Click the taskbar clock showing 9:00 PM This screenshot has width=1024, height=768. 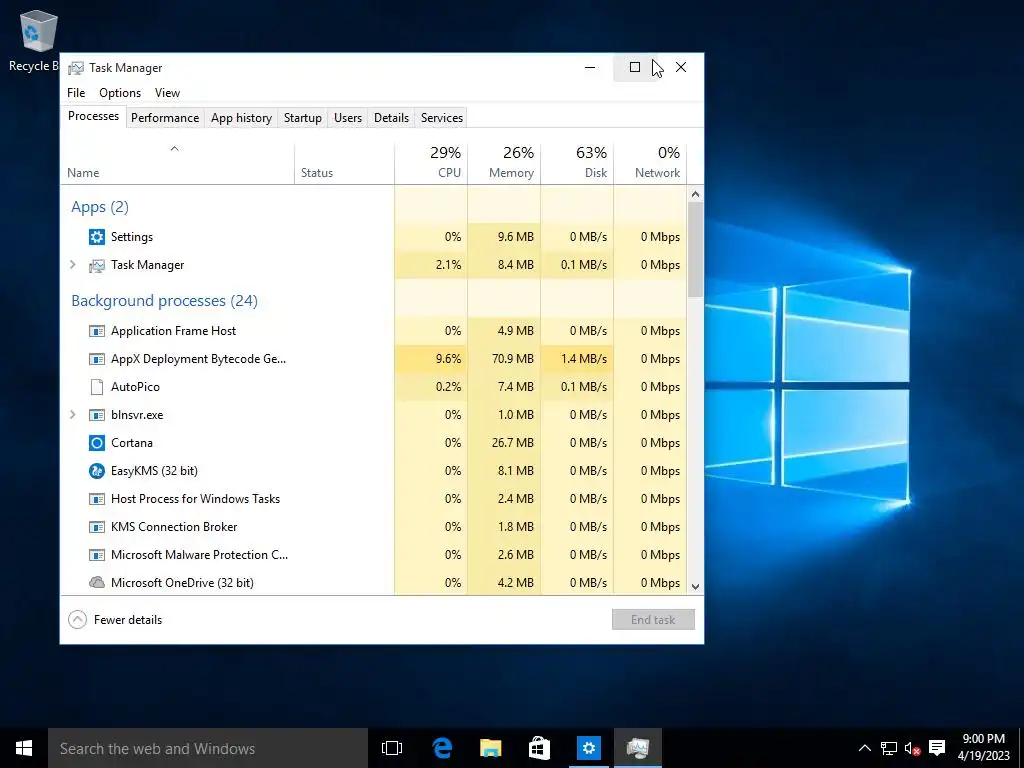pyautogui.click(x=984, y=748)
